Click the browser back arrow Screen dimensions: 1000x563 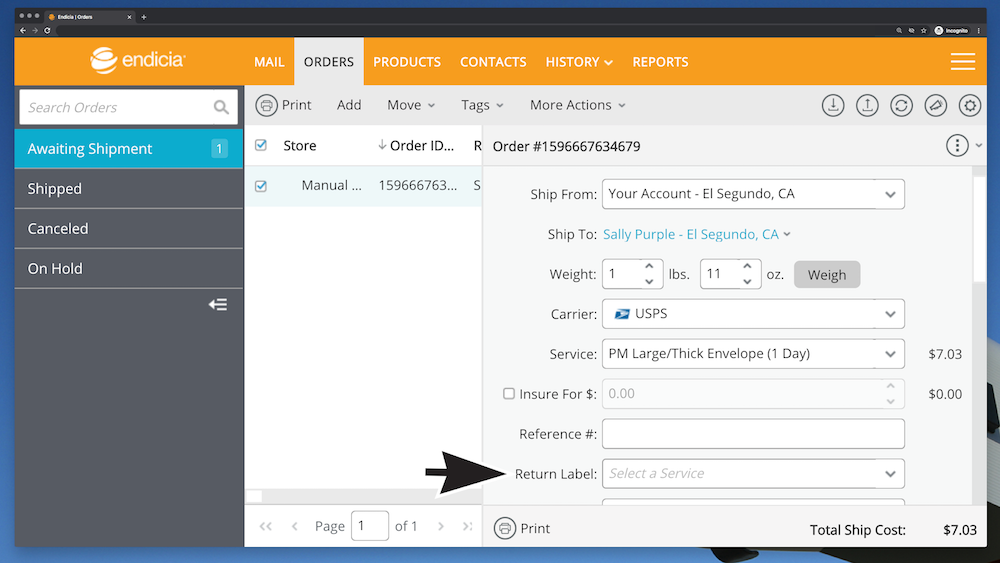pos(23,30)
